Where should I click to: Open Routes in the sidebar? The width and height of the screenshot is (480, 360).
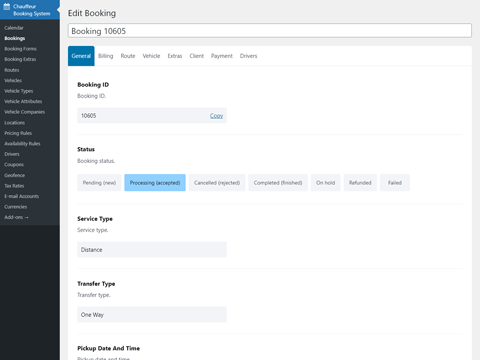[x=12, y=70]
